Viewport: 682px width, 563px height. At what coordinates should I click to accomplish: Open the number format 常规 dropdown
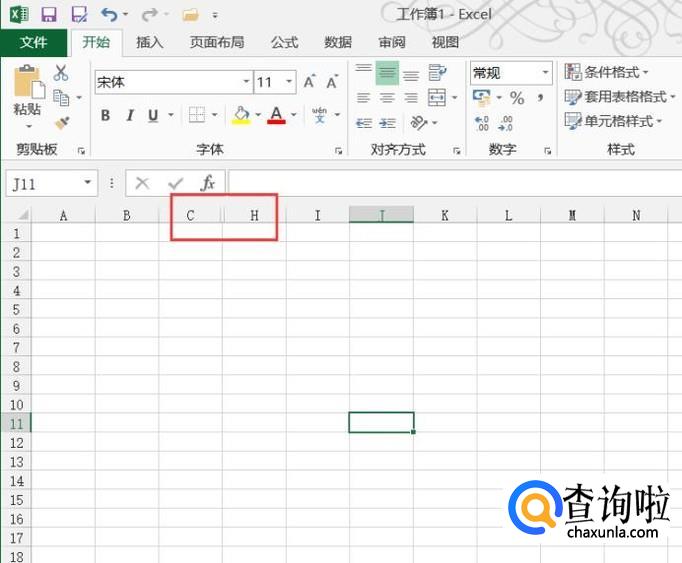(545, 72)
